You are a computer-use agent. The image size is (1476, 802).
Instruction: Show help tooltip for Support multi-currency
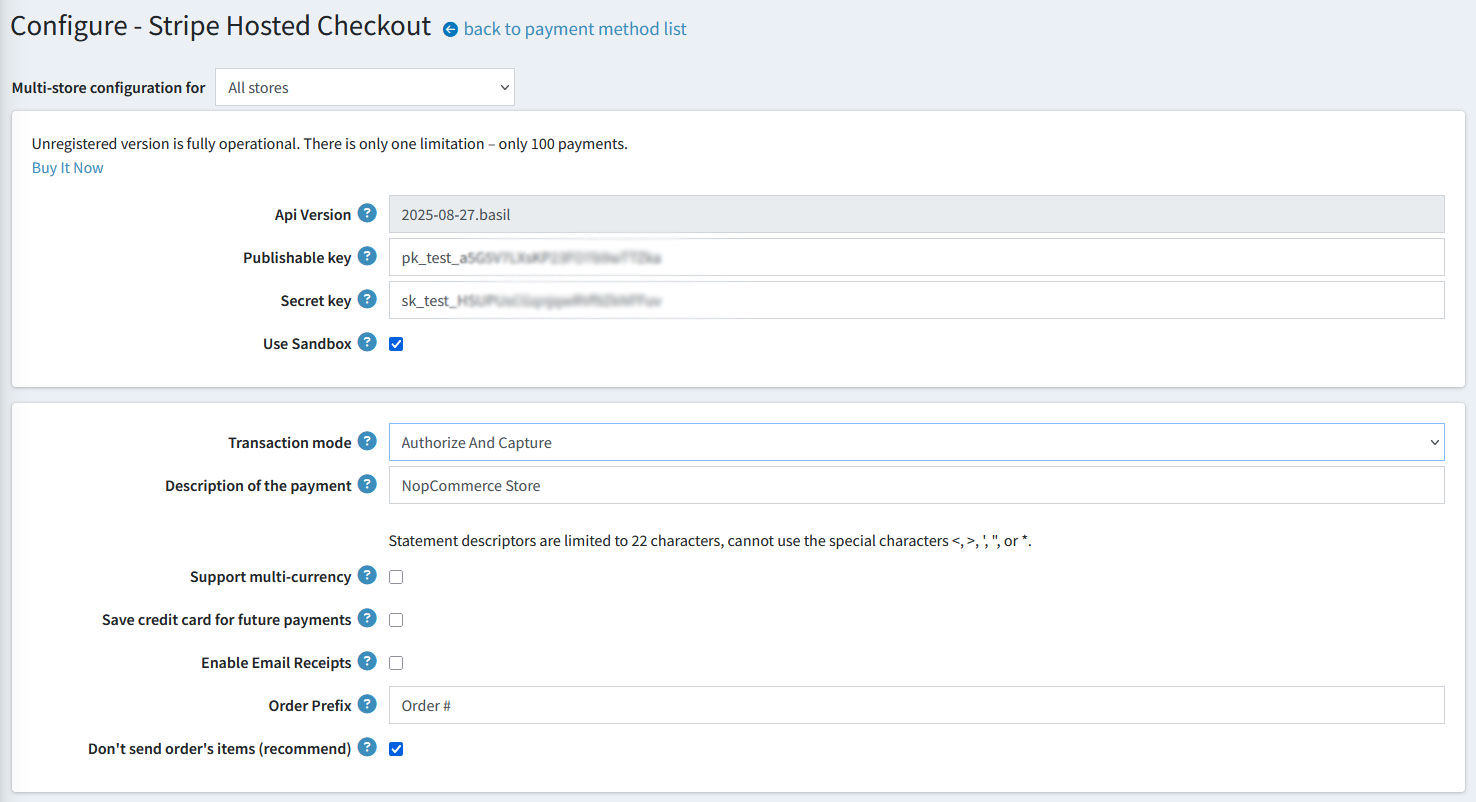367,575
